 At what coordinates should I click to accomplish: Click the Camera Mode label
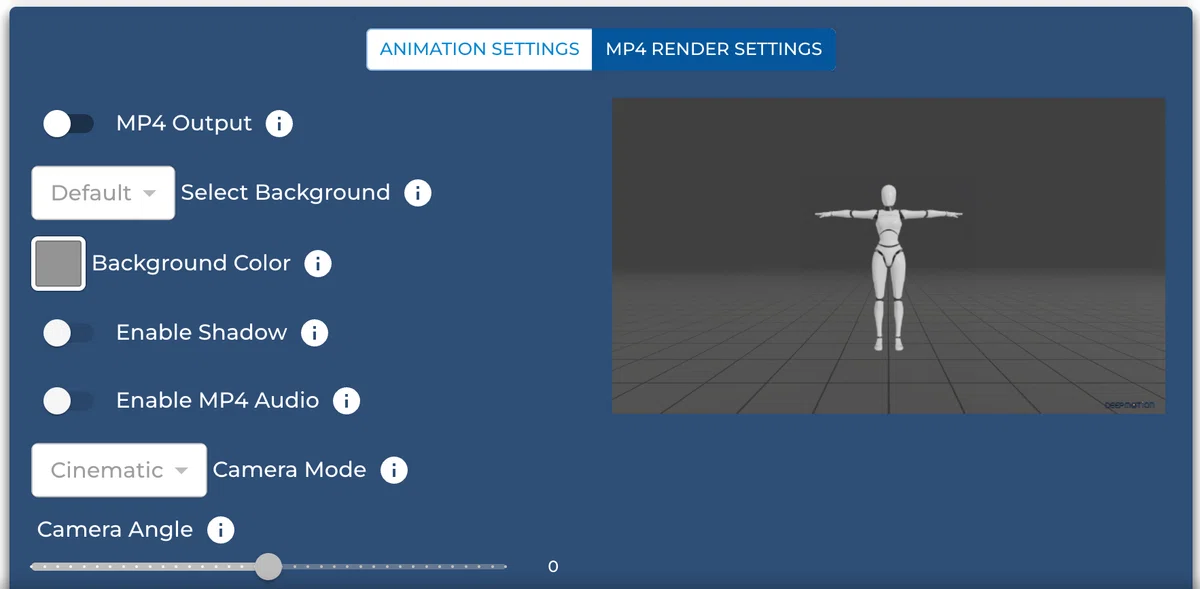click(x=290, y=470)
